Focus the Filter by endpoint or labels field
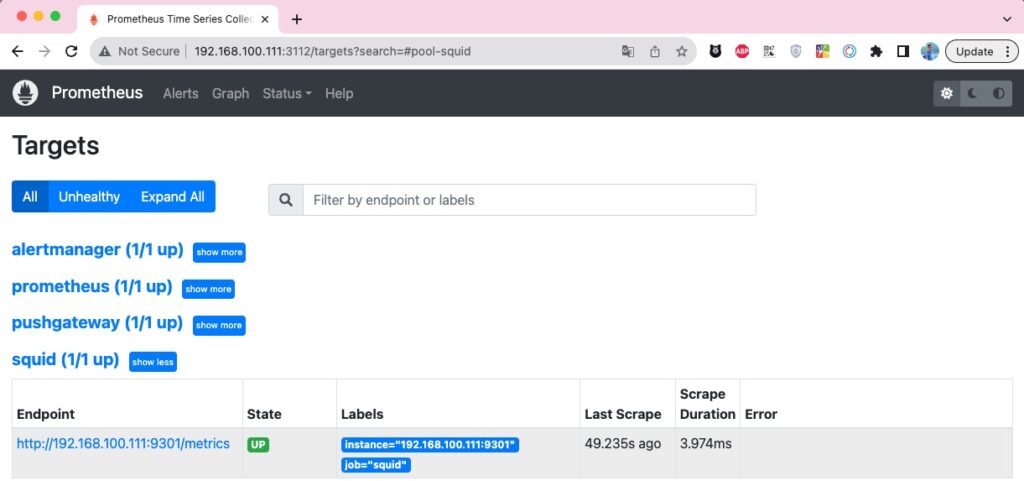 (530, 200)
